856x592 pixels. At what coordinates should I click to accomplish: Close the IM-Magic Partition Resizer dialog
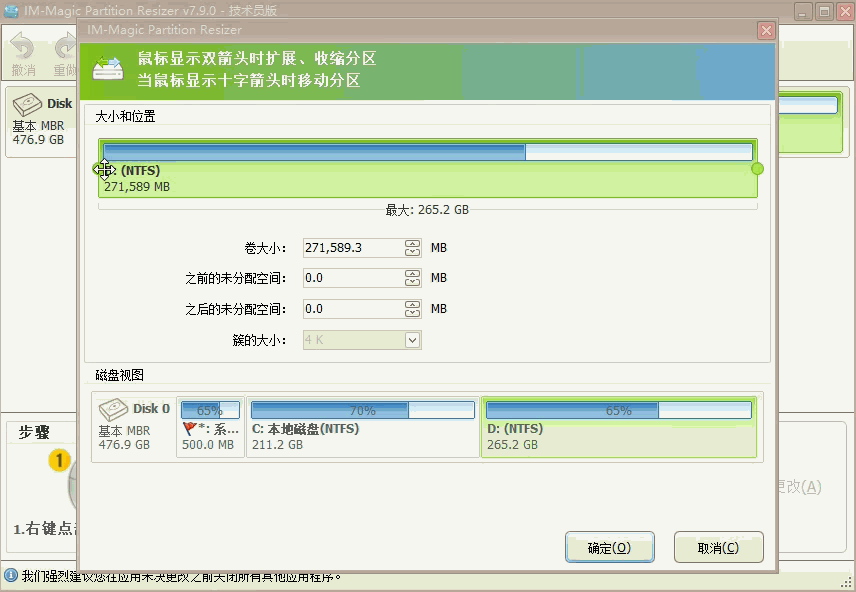766,31
